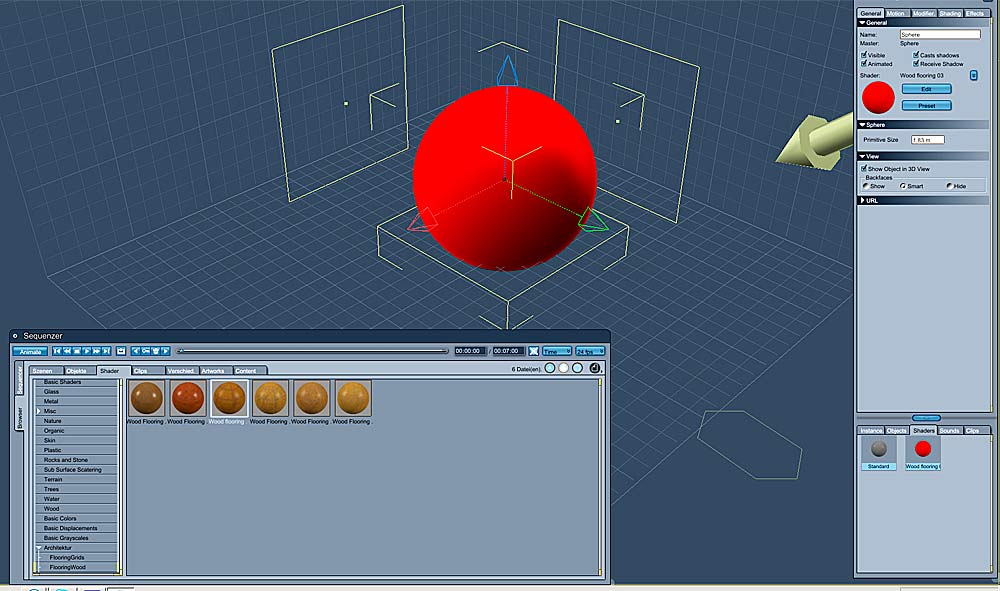Open the Sounds tab in lower panel

[949, 430]
